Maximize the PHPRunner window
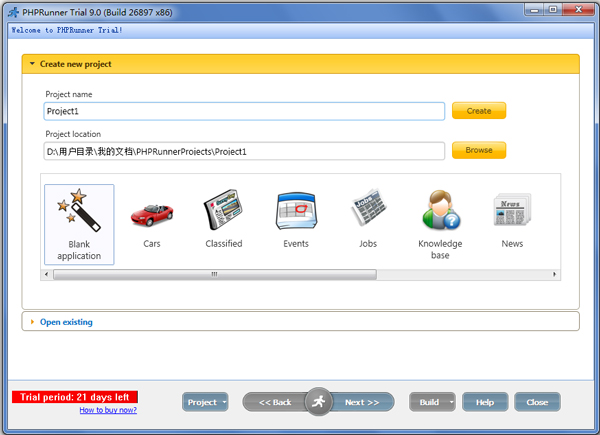 tap(553, 10)
